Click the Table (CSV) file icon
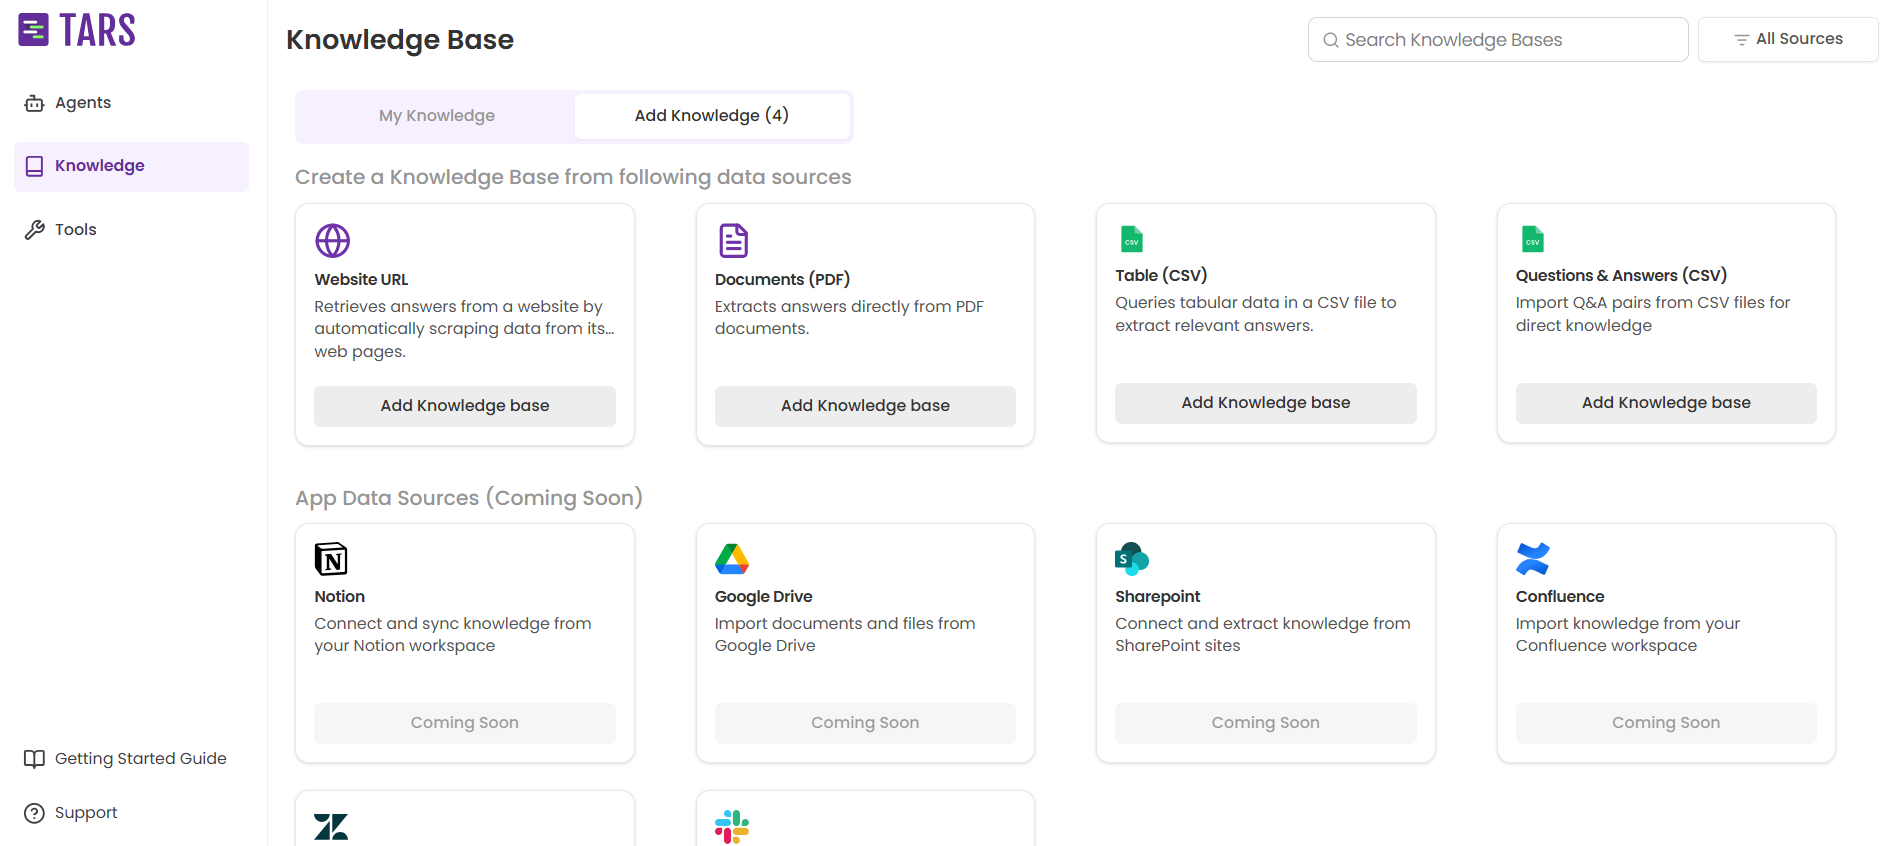Image resolution: width=1896 pixels, height=846 pixels. pos(1131,239)
